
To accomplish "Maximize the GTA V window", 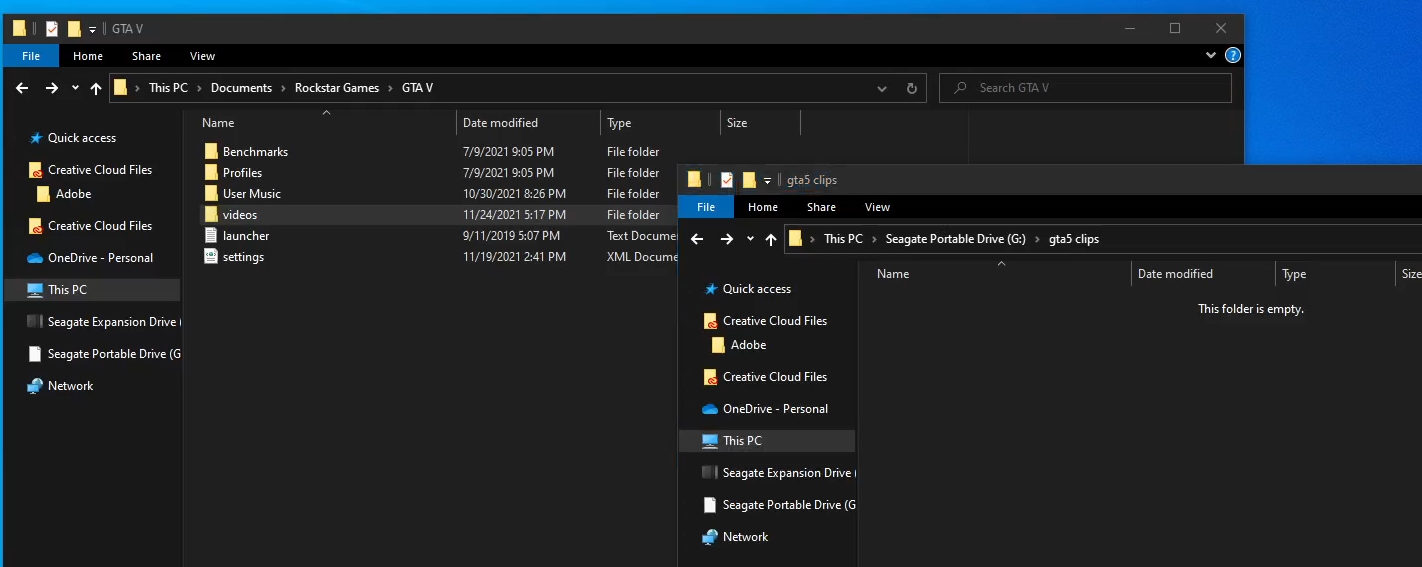I will [1175, 28].
